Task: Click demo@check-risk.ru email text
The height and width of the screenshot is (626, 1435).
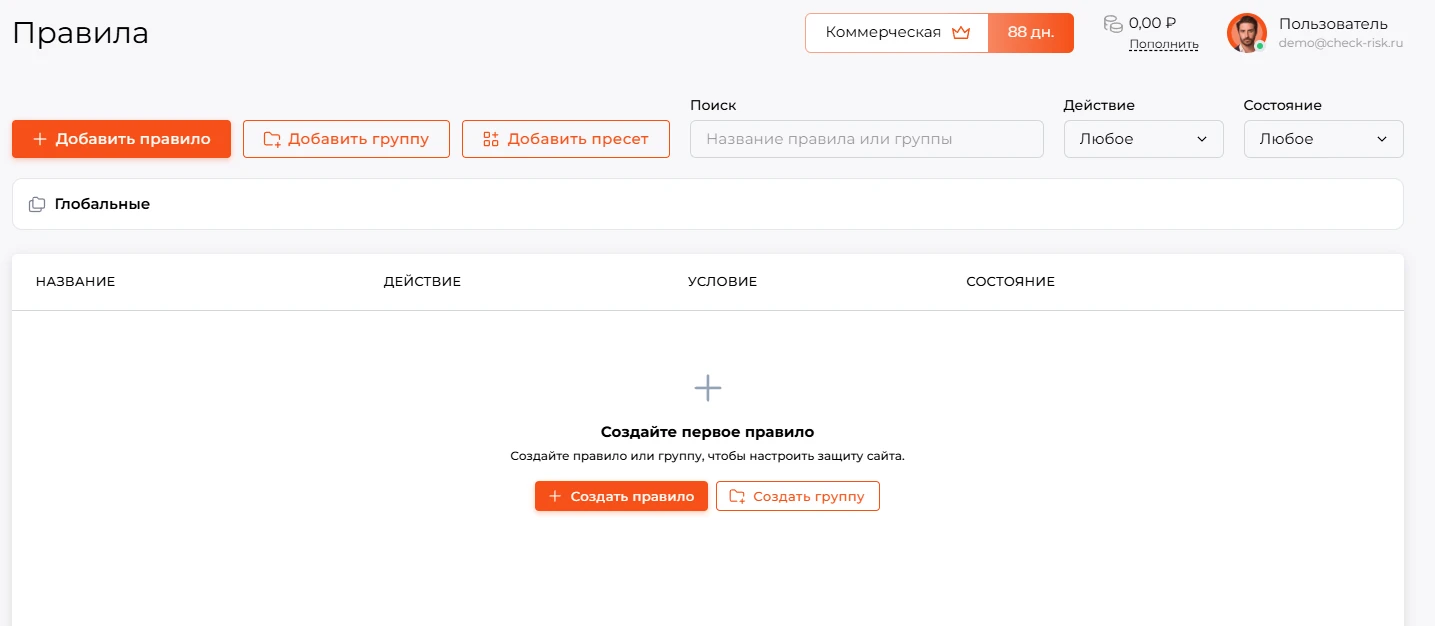Action: tap(1341, 43)
